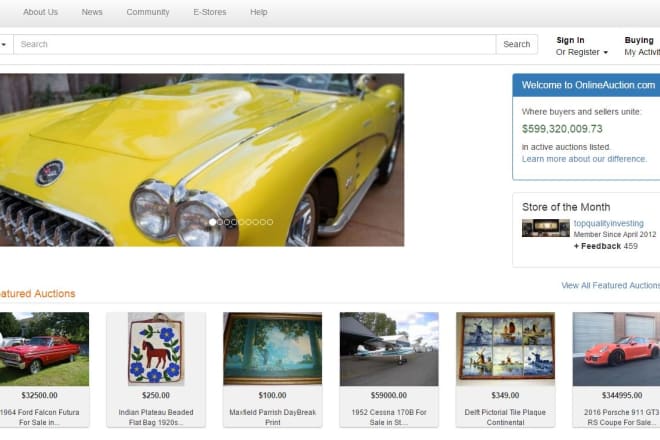The width and height of the screenshot is (660, 440).
Task: Open the About Us menu item
Action: click(40, 12)
